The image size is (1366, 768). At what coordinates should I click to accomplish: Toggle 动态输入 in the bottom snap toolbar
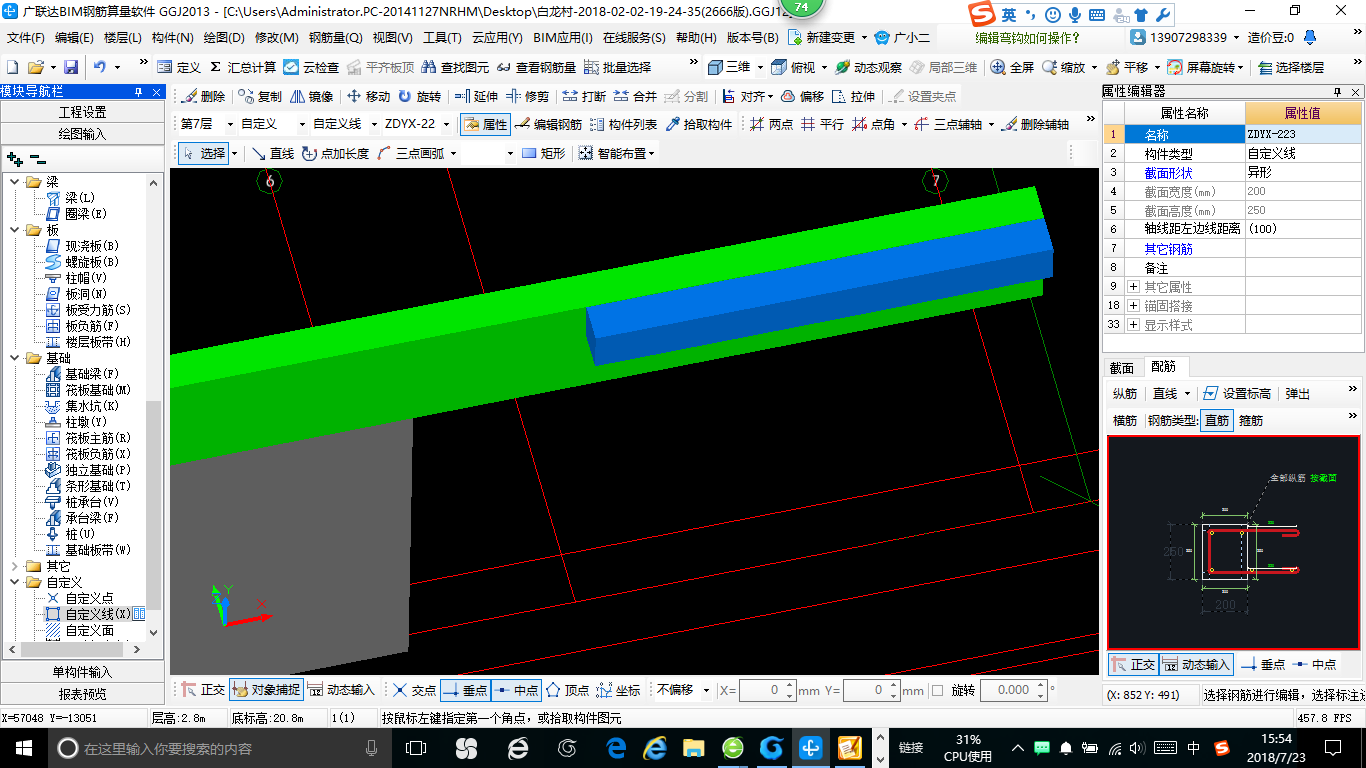[341, 690]
